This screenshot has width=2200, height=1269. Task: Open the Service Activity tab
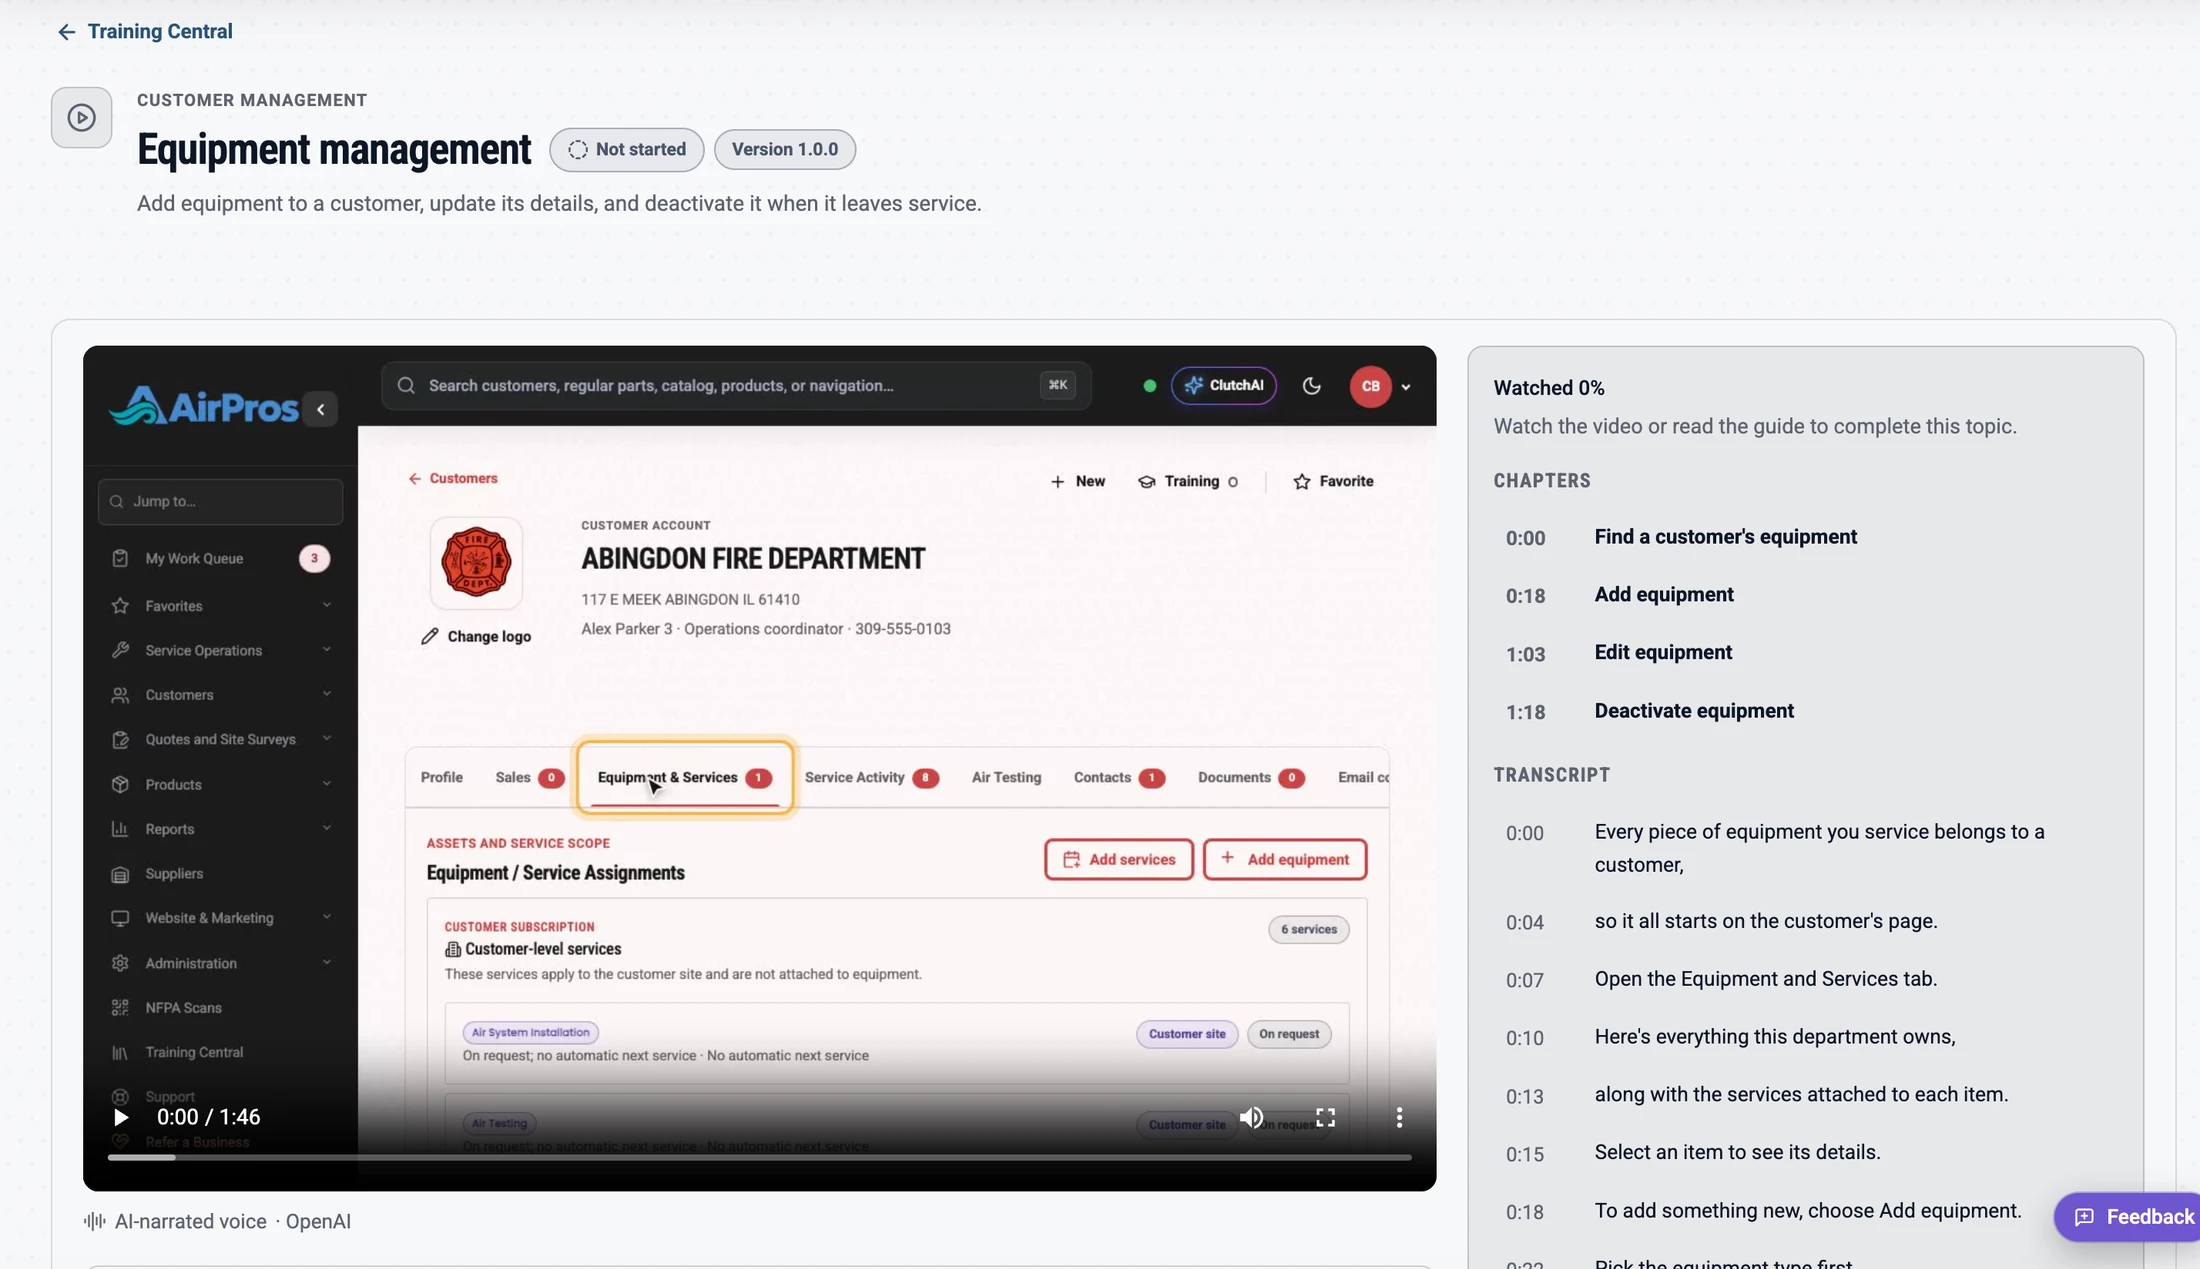tap(871, 777)
